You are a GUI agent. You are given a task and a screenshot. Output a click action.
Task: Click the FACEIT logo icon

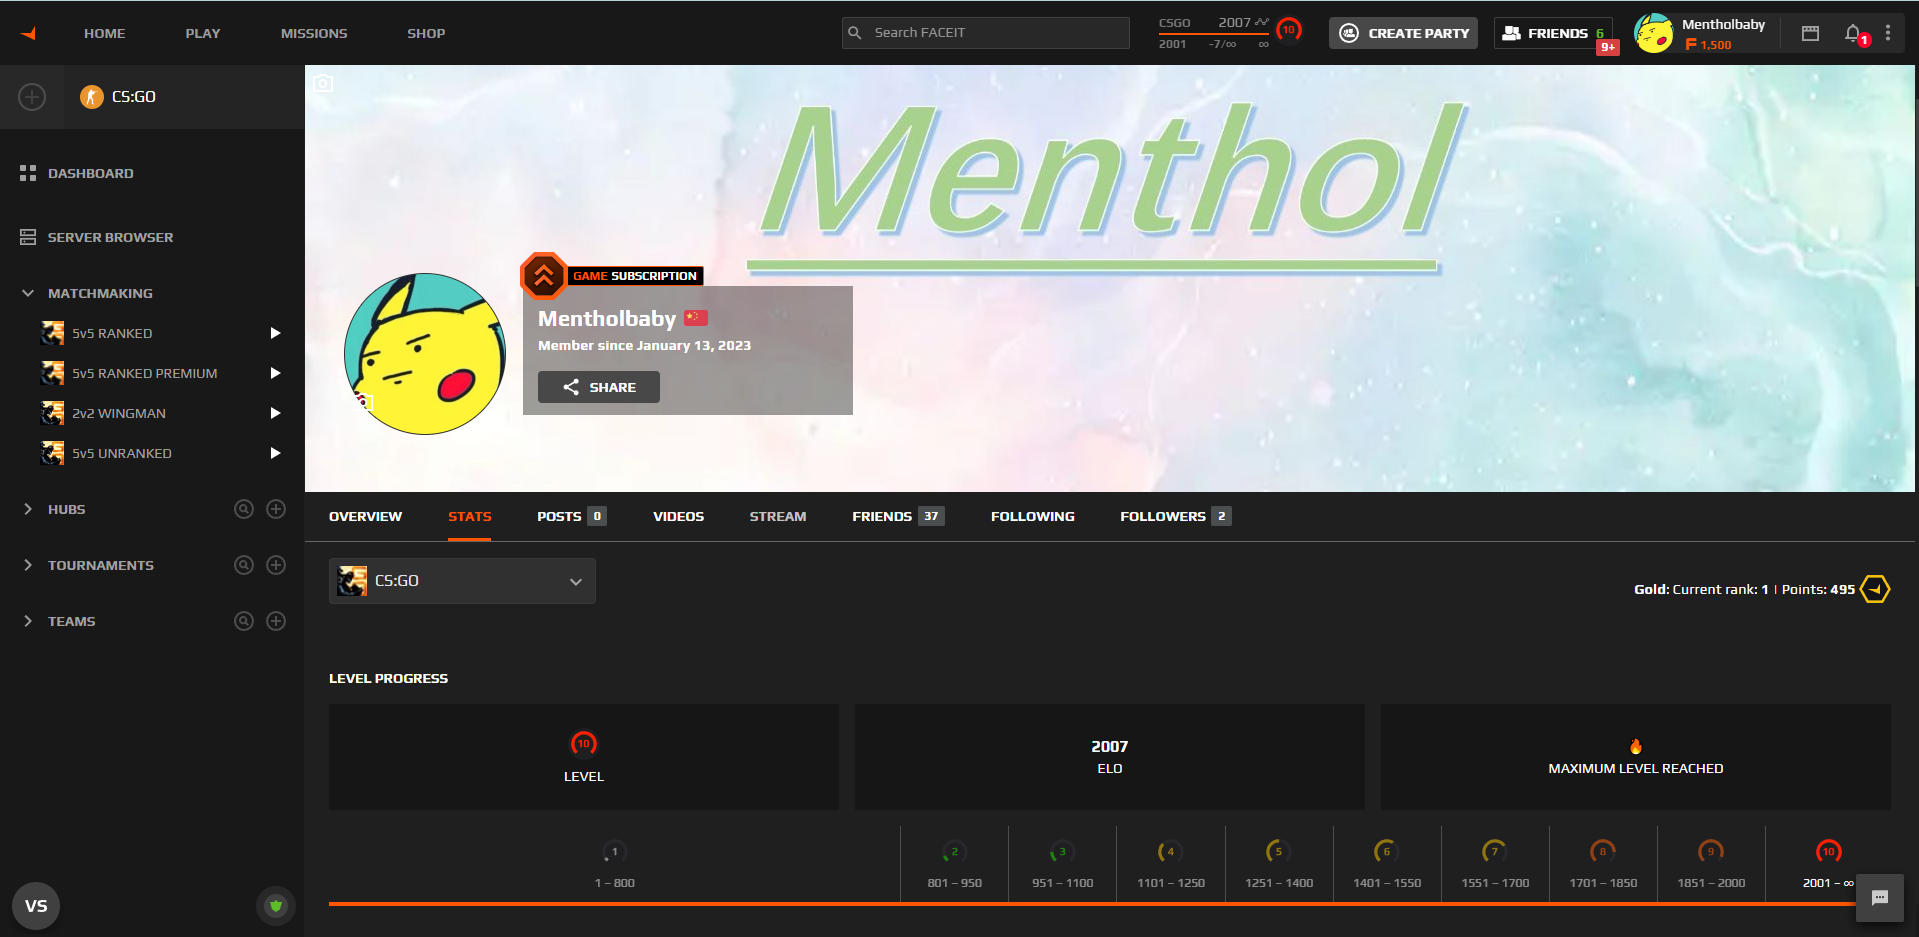29,33
